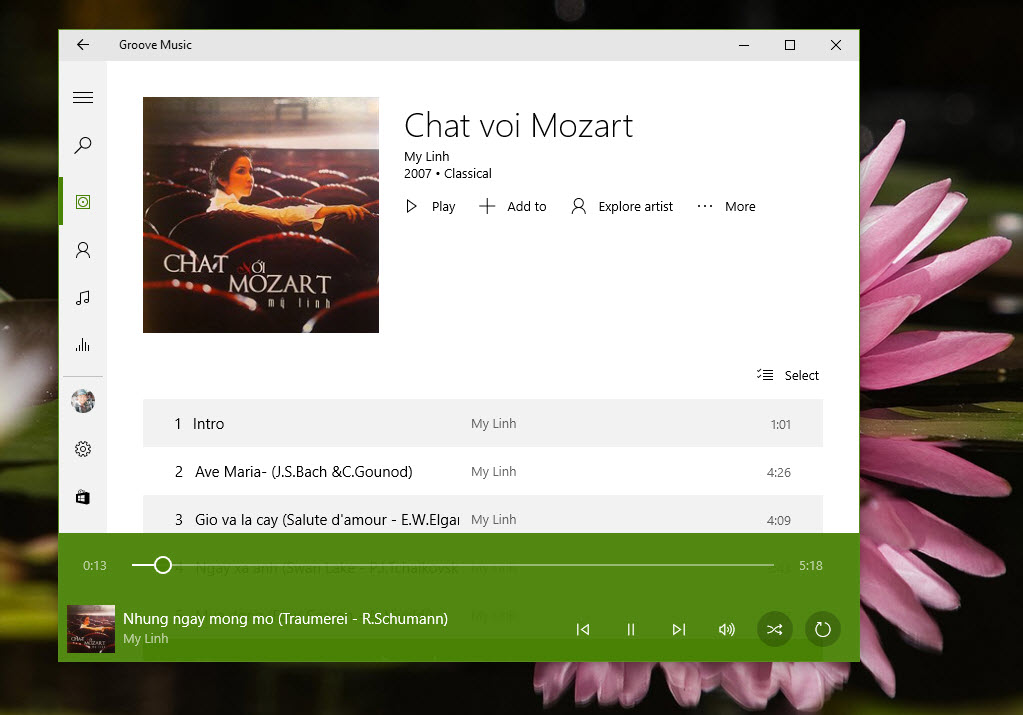
Task: Toggle repeat playback mode
Action: pyautogui.click(x=822, y=629)
